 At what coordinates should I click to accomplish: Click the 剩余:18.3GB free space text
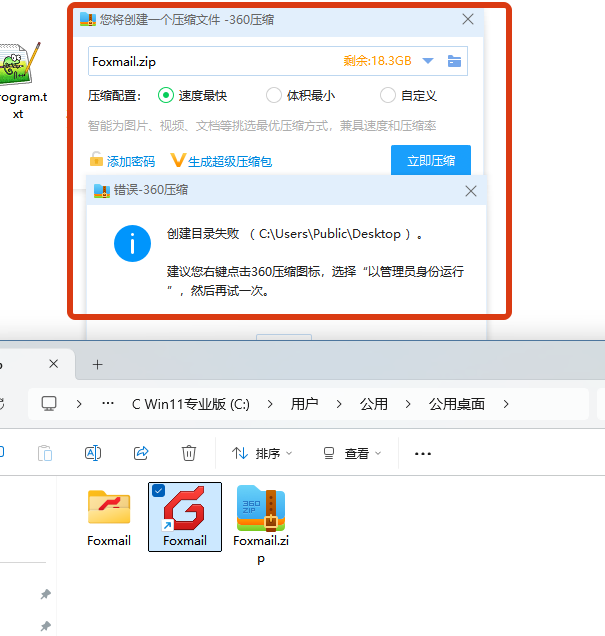pos(378,61)
